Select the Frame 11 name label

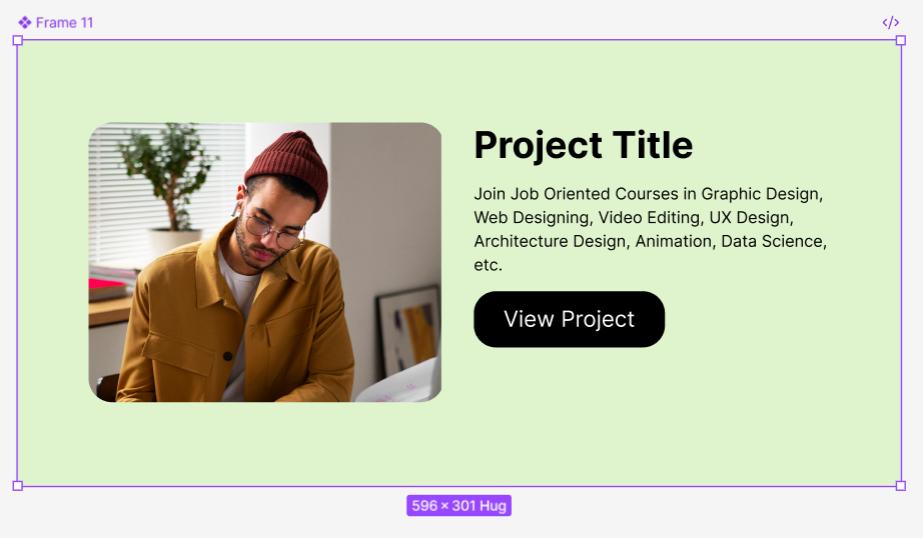65,22
